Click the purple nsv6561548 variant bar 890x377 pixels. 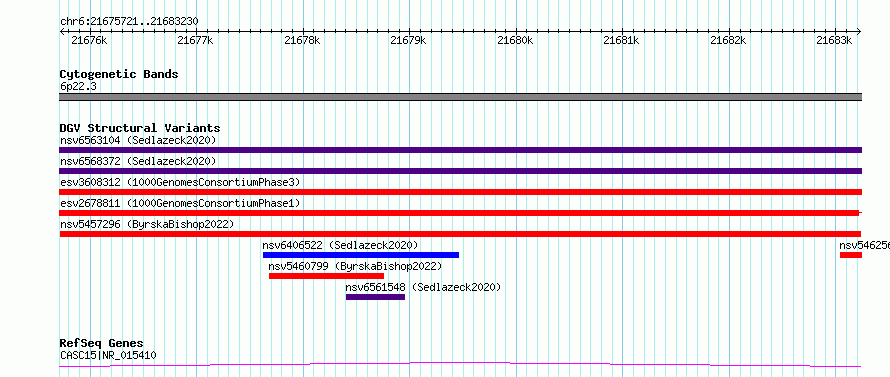tap(375, 297)
